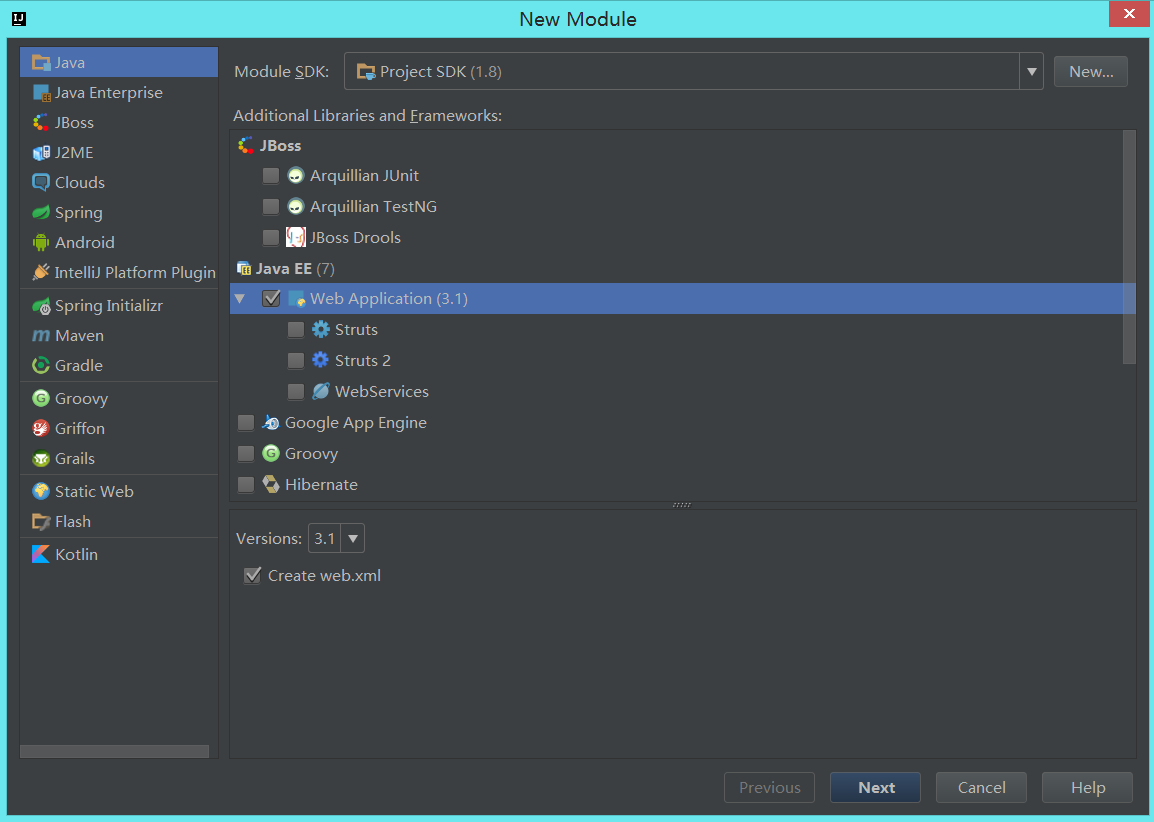Click the Clouds icon
Image resolution: width=1154 pixels, height=822 pixels.
[41, 183]
